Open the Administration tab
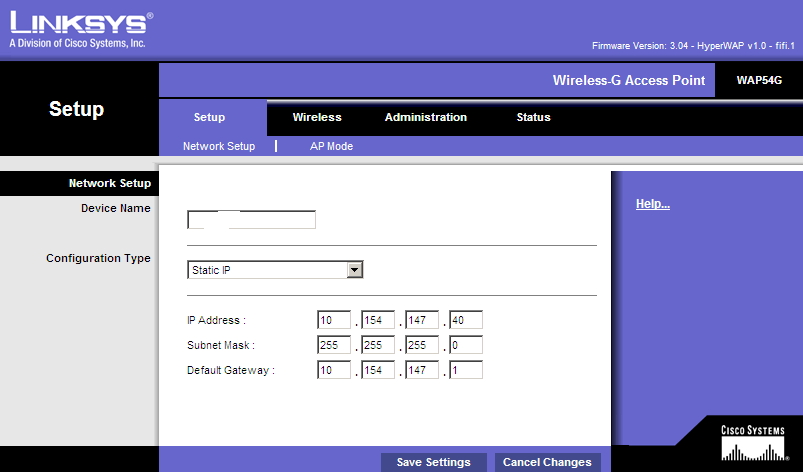 tap(425, 117)
